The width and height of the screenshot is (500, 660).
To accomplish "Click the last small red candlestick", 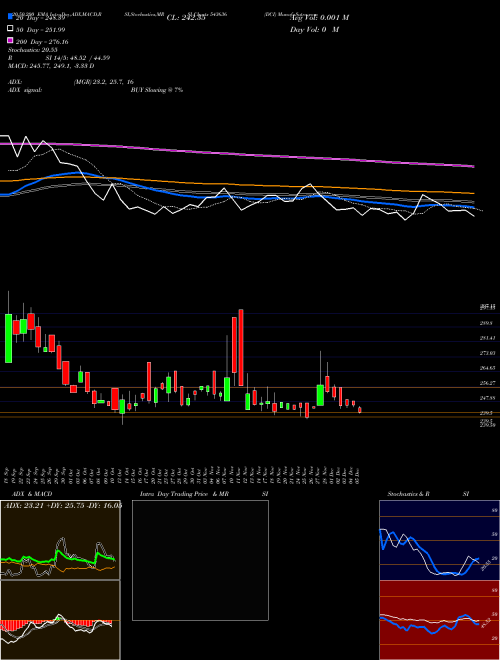I will click(x=360, y=410).
